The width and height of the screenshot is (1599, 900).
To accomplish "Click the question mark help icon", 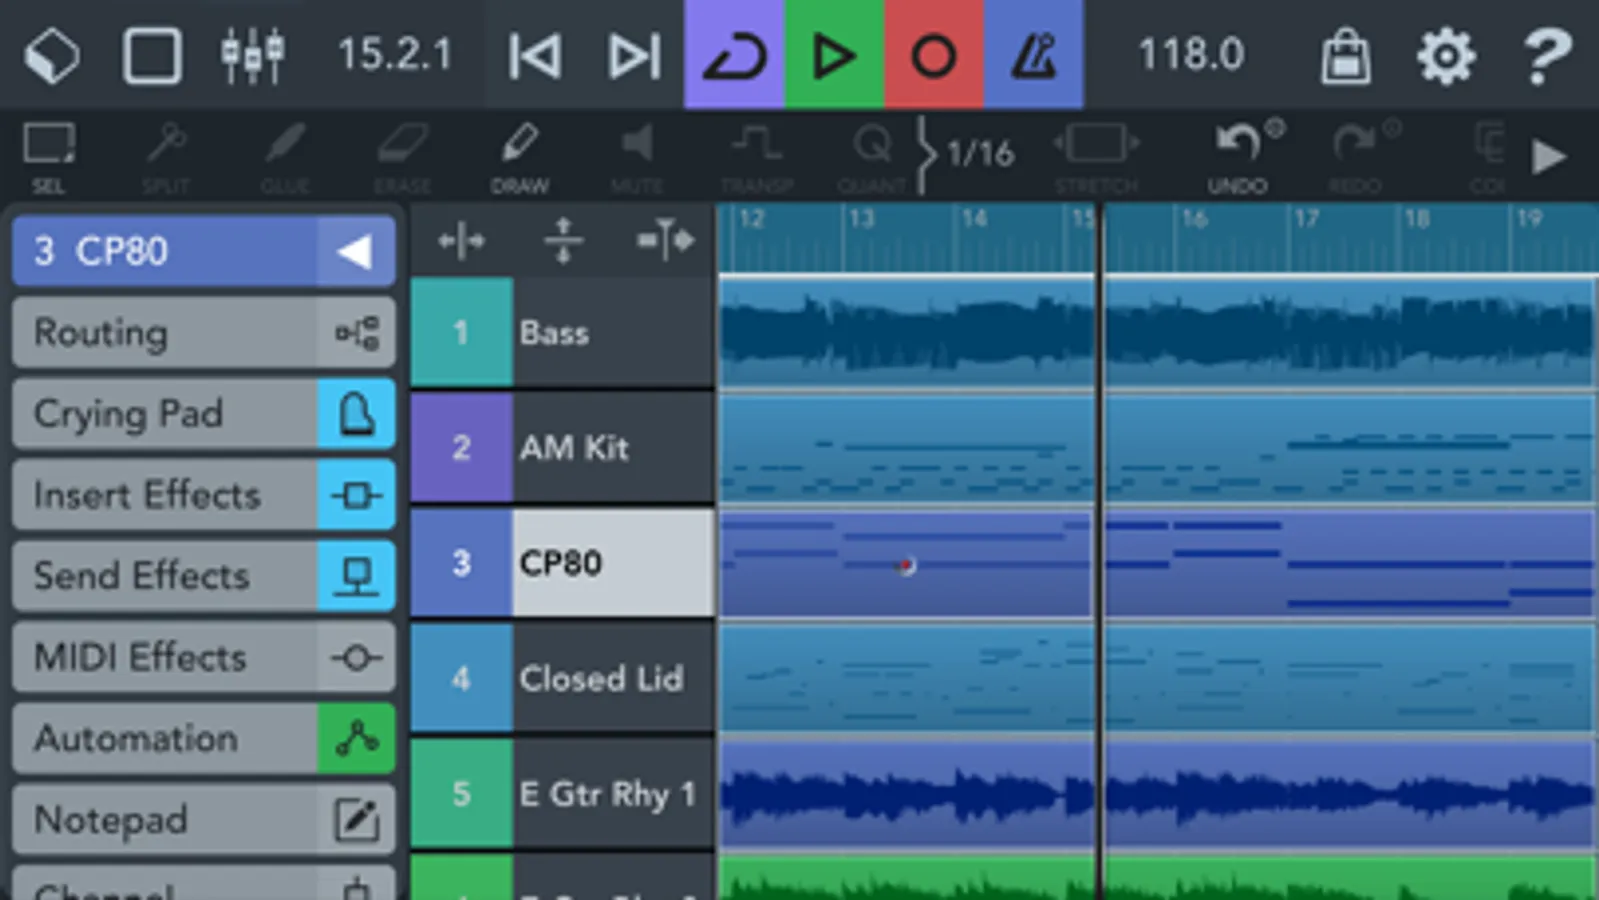I will pos(1547,56).
